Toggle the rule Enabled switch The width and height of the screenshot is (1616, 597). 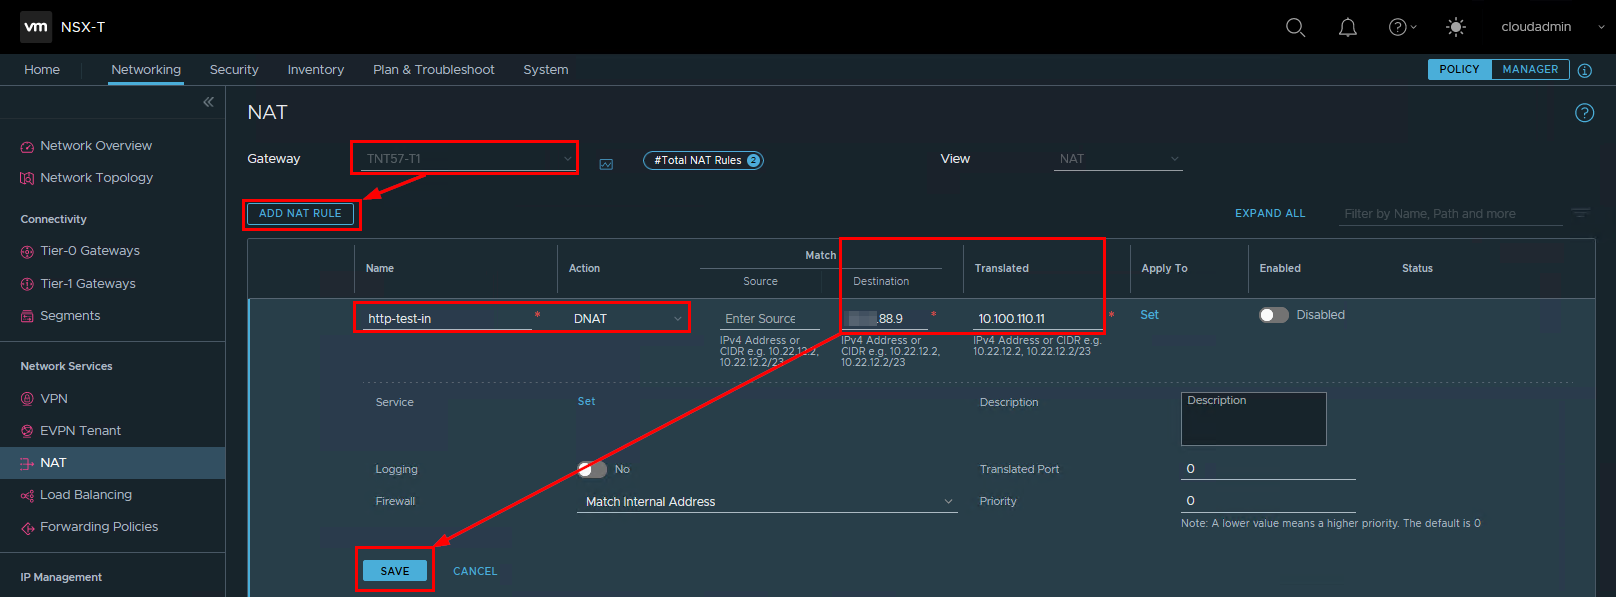point(1273,315)
